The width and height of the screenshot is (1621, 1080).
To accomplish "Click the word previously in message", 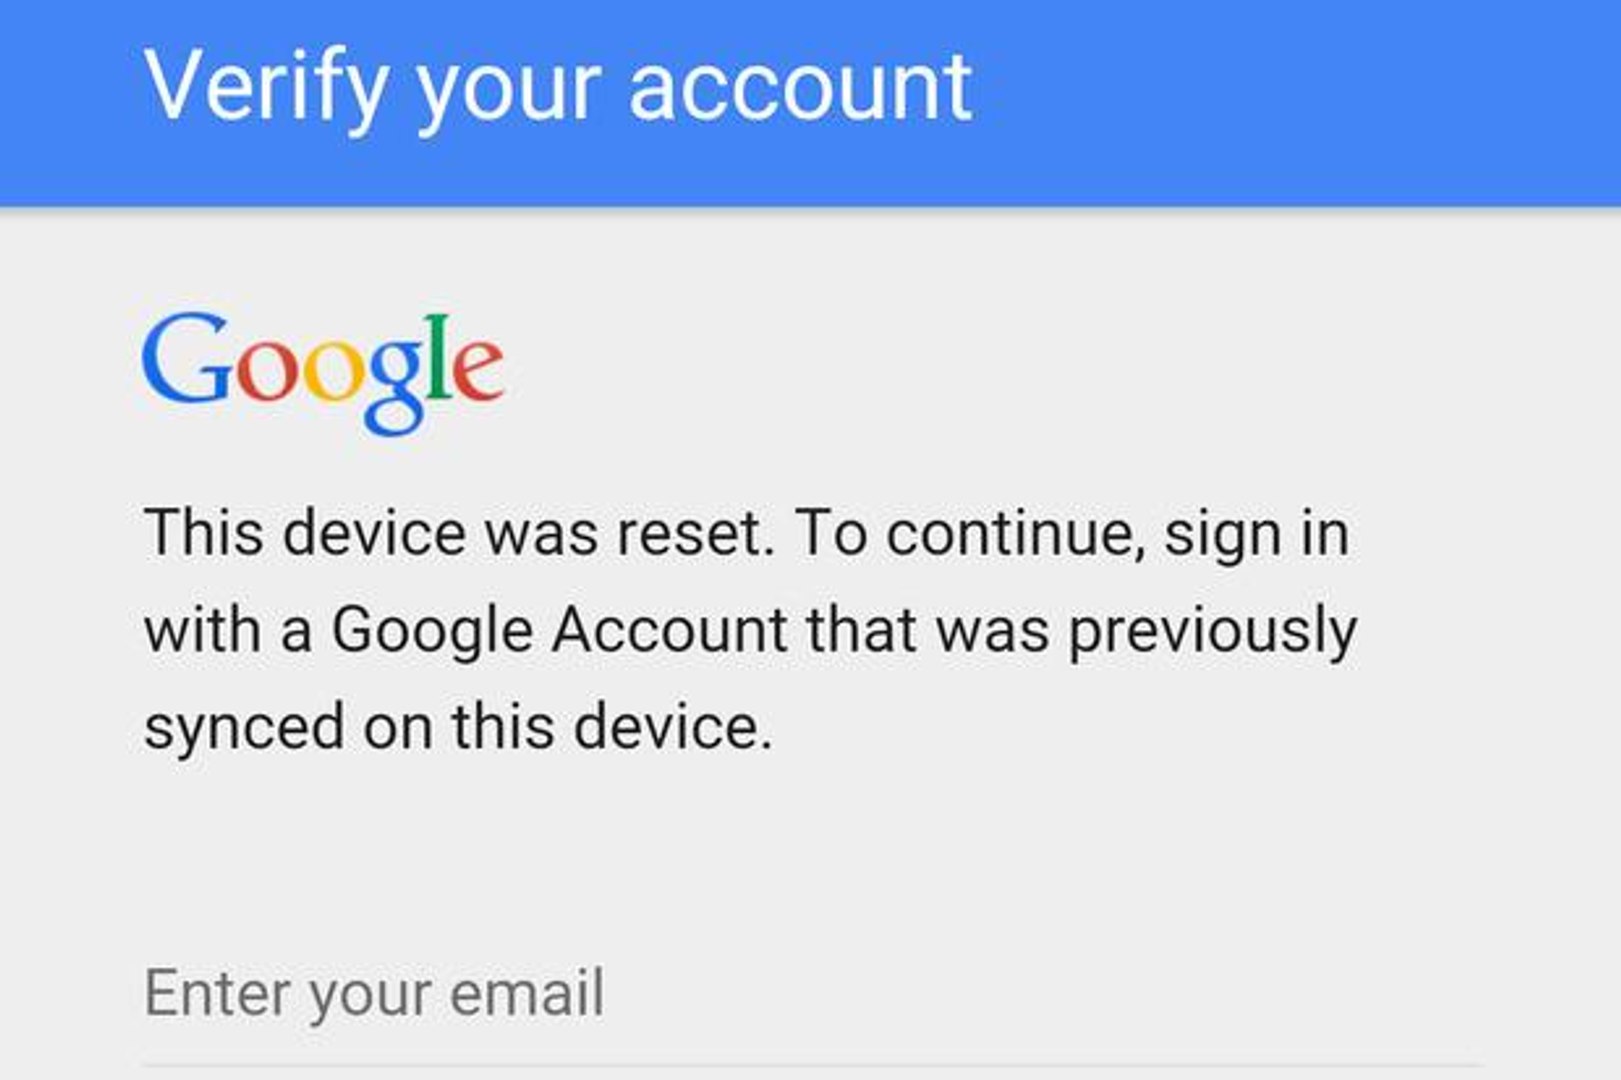I will pyautogui.click(x=1212, y=632).
